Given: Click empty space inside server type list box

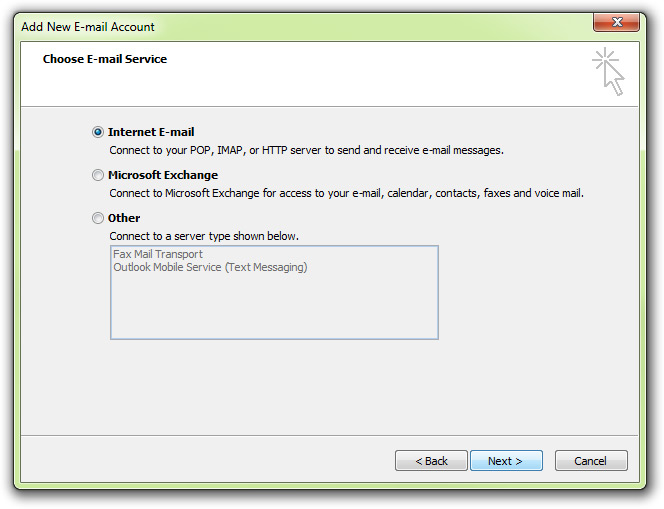Looking at the screenshot, I should click(x=274, y=309).
